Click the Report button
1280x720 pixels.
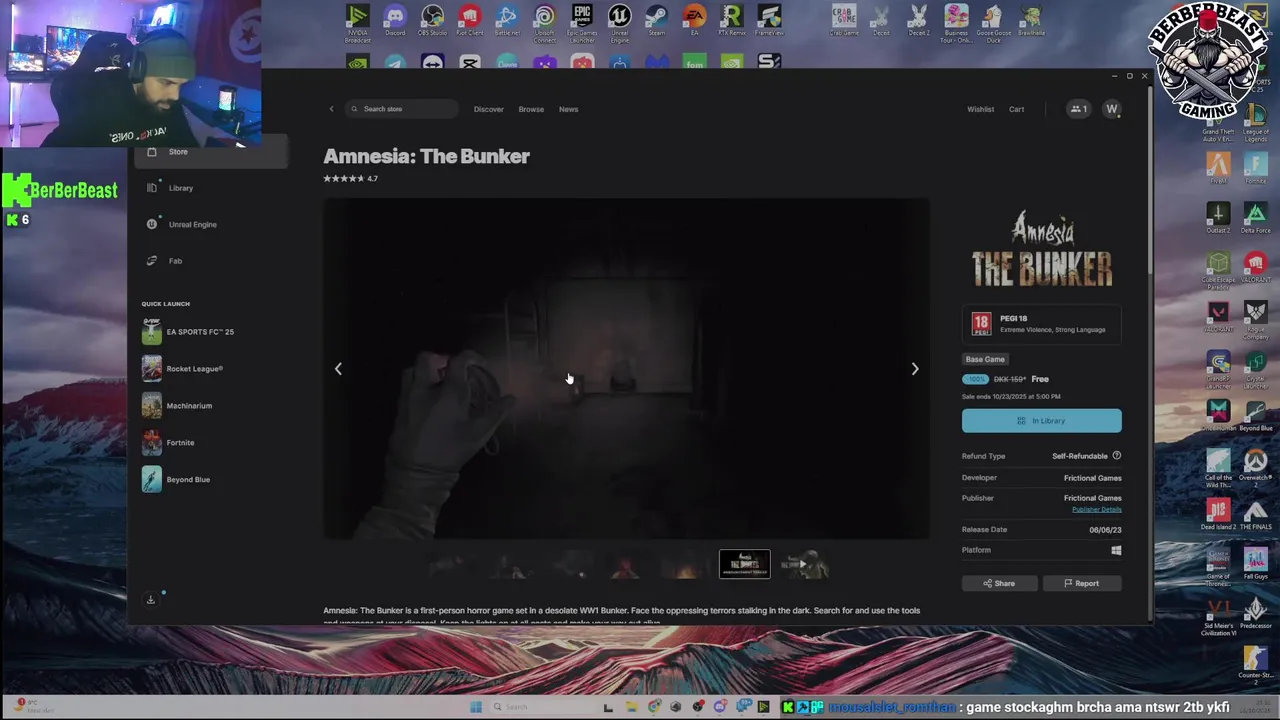pos(1081,584)
